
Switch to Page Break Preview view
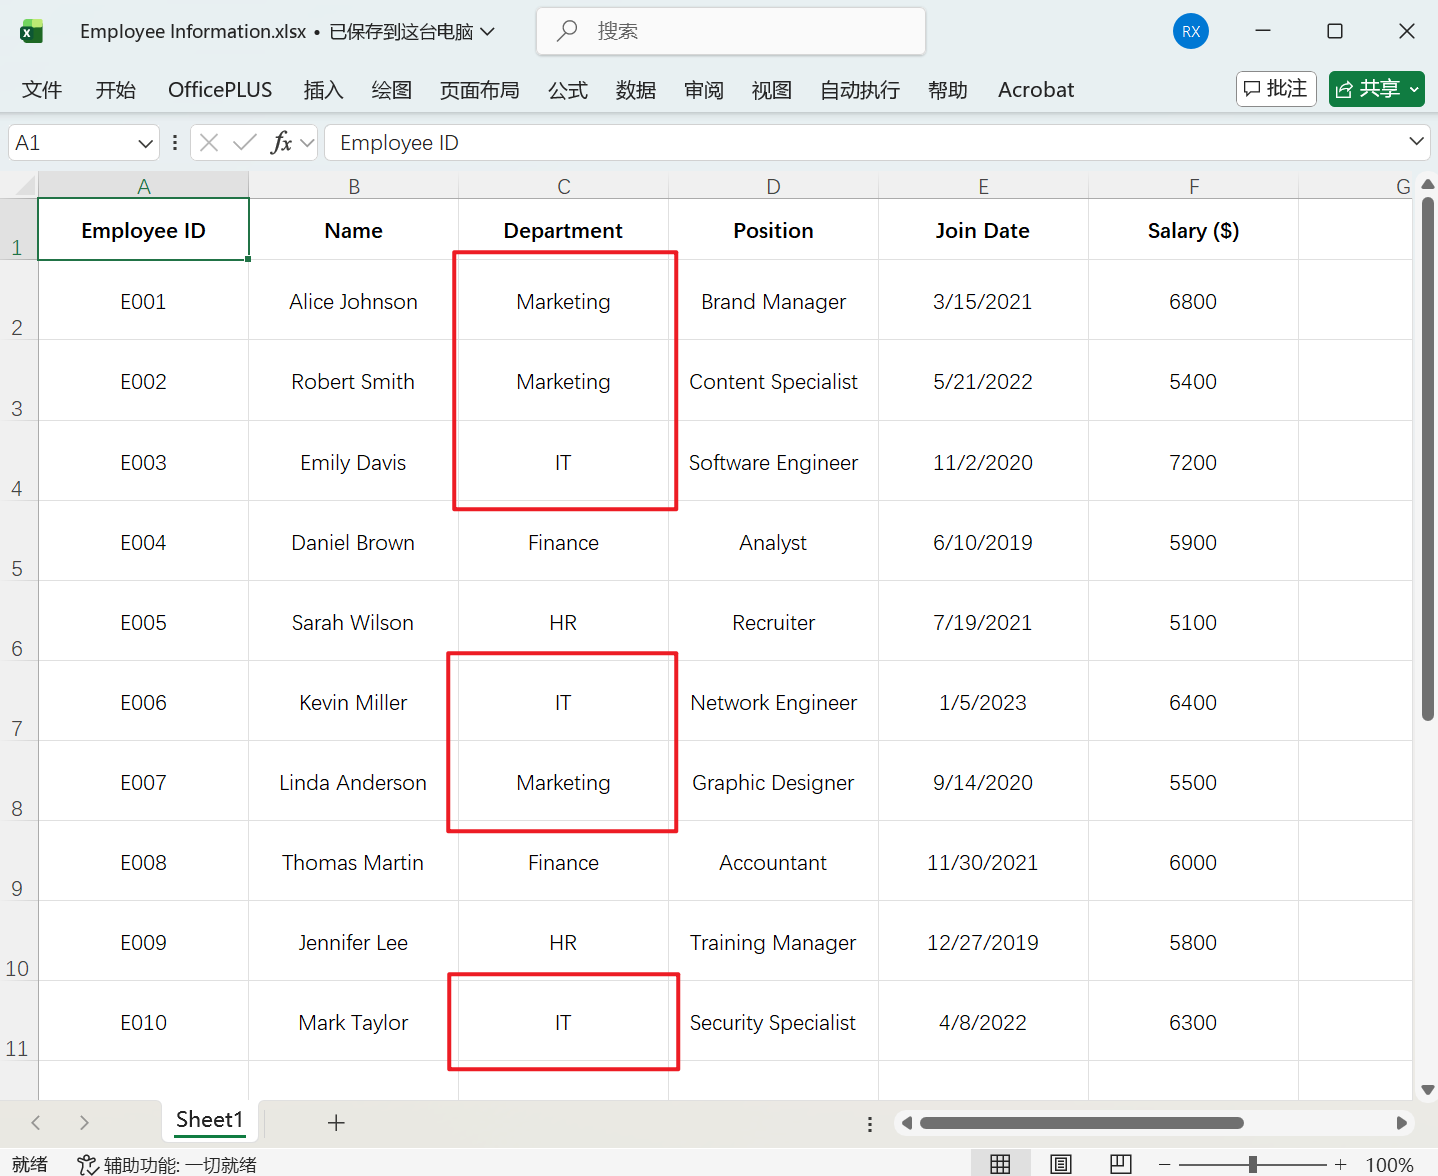pos(1120,1163)
